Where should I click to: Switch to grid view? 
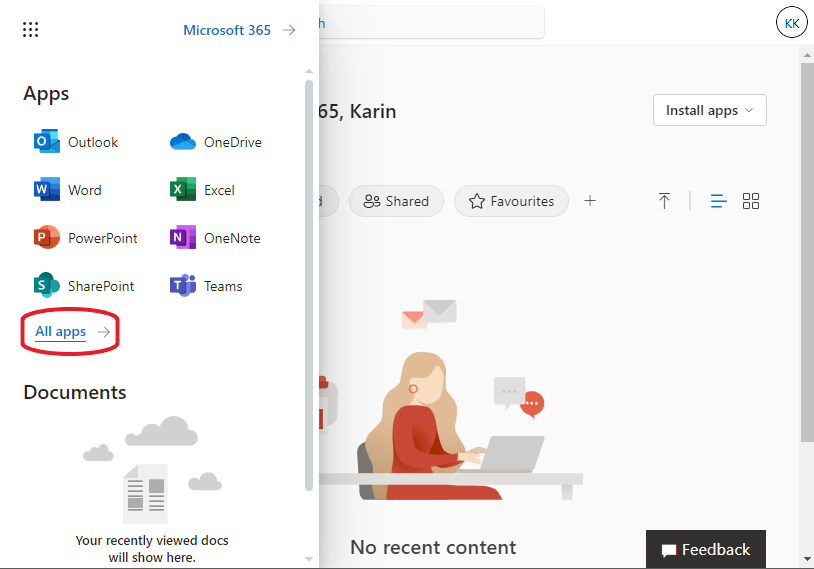[x=751, y=201]
